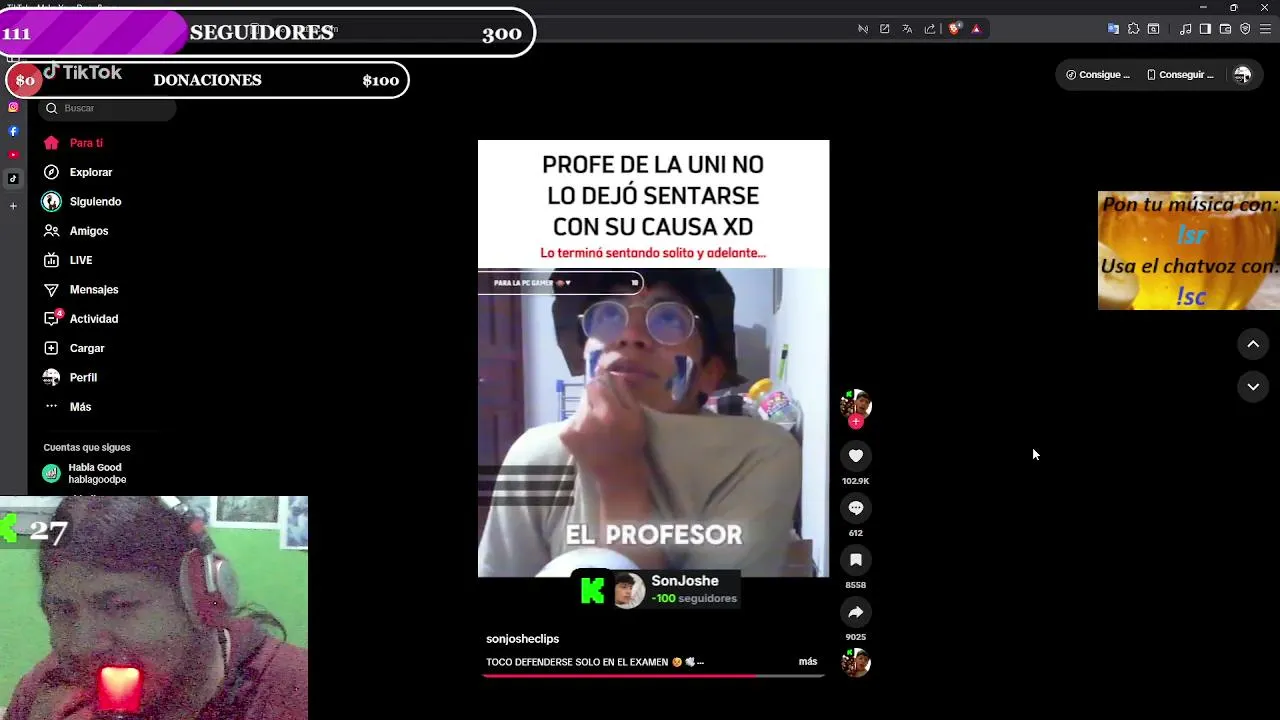The image size is (1280, 720).
Task: Click the crossed-out icon in the address bar
Action: point(863,29)
